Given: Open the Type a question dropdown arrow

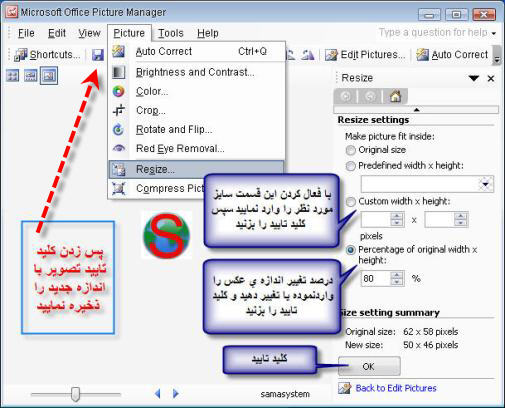Looking at the screenshot, I should (x=494, y=33).
